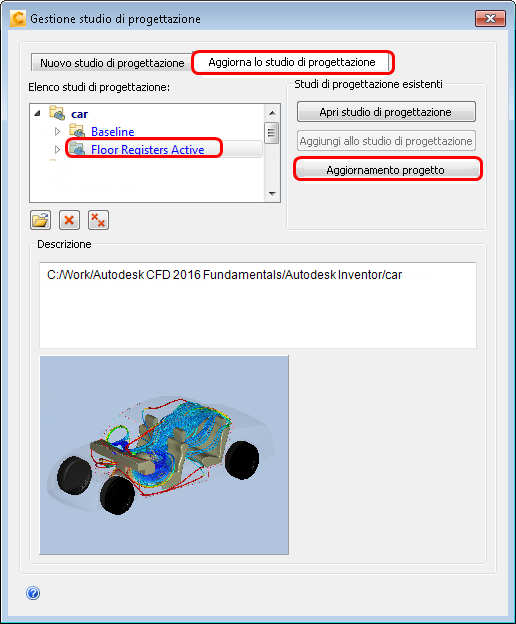The height and width of the screenshot is (624, 516).
Task: Click the Descrizione path text field
Action: (258, 305)
